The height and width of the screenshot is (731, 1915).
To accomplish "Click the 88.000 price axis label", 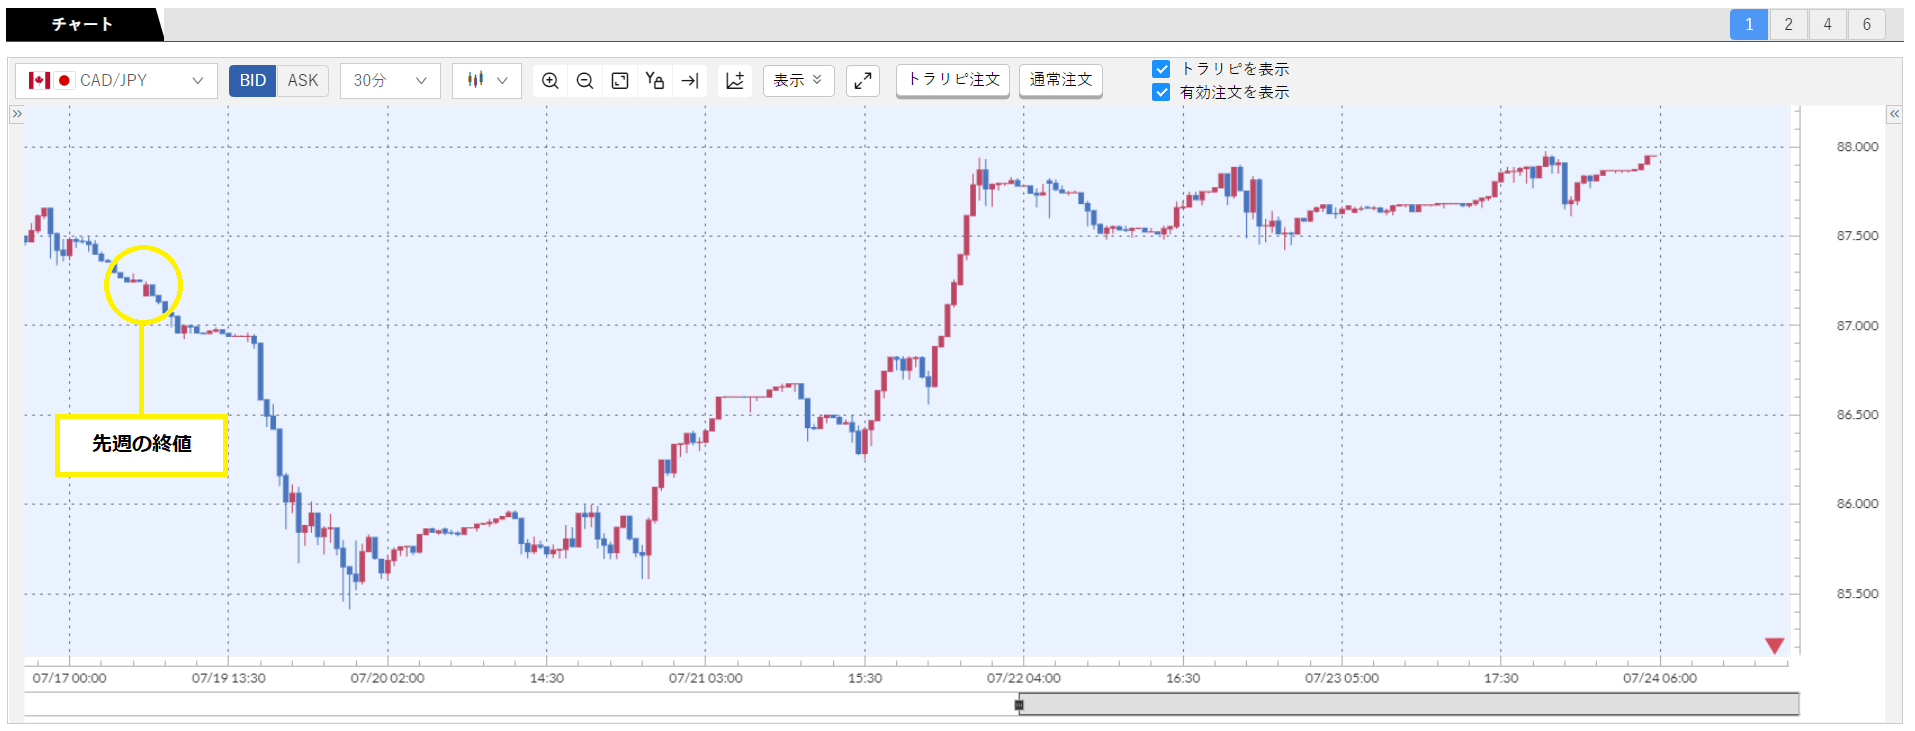I will click(x=1857, y=147).
